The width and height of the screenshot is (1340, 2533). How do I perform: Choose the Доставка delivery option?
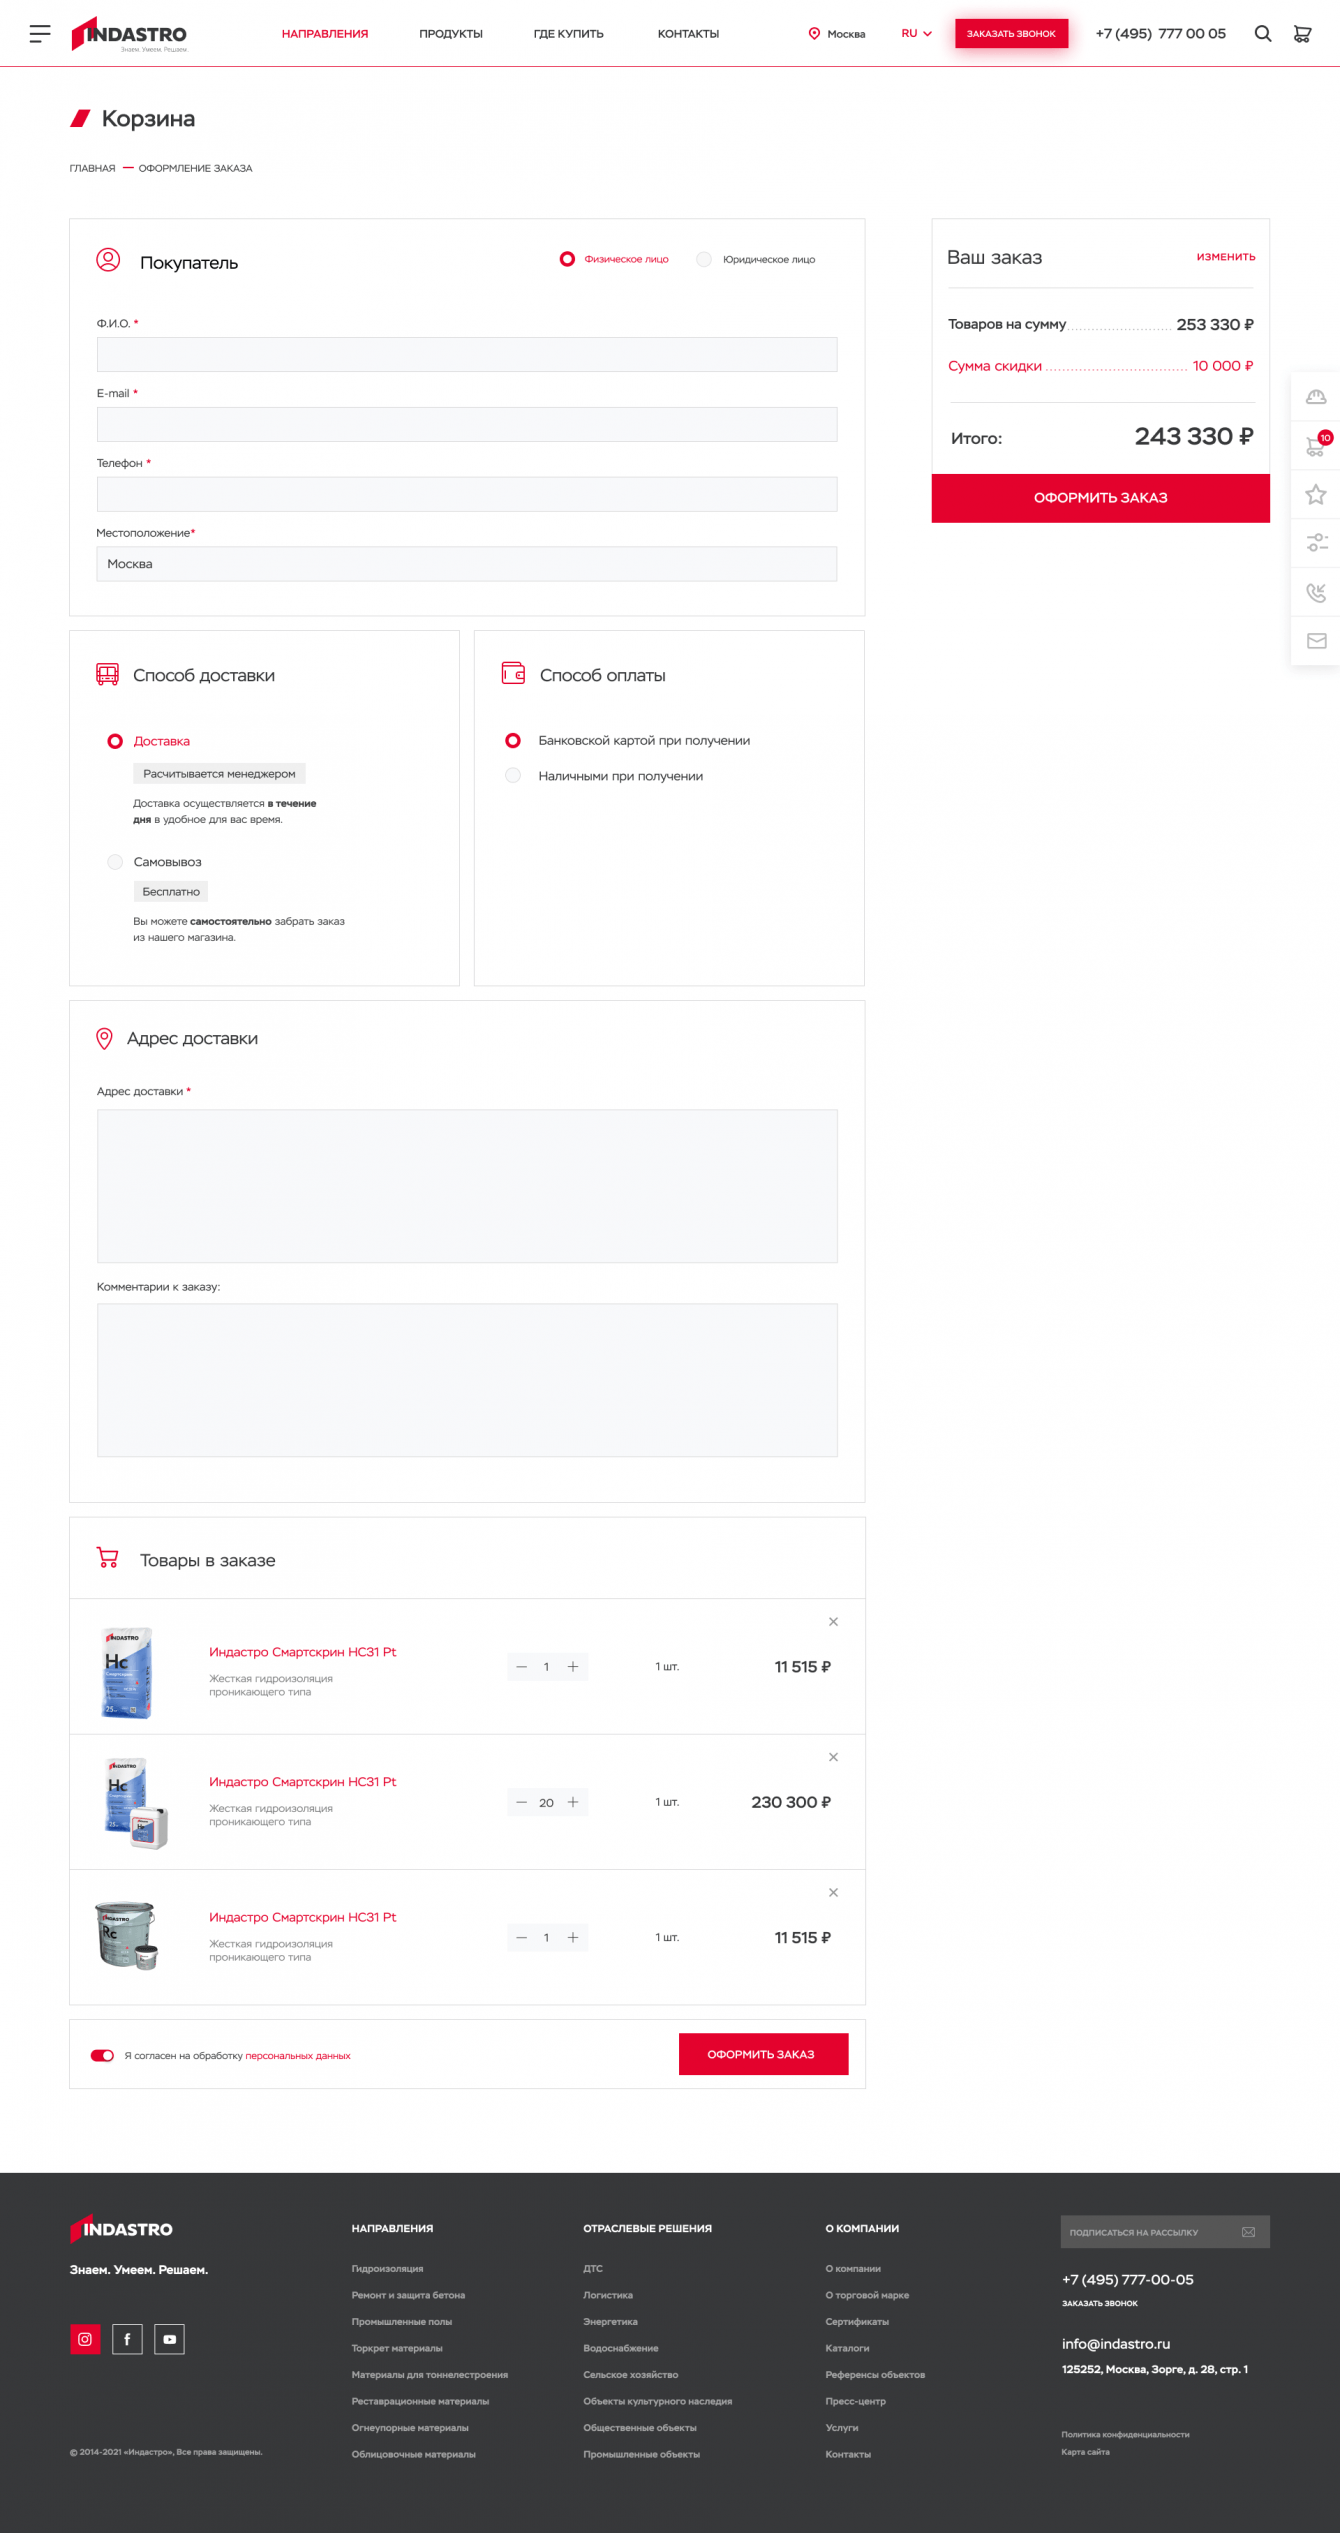tap(115, 741)
